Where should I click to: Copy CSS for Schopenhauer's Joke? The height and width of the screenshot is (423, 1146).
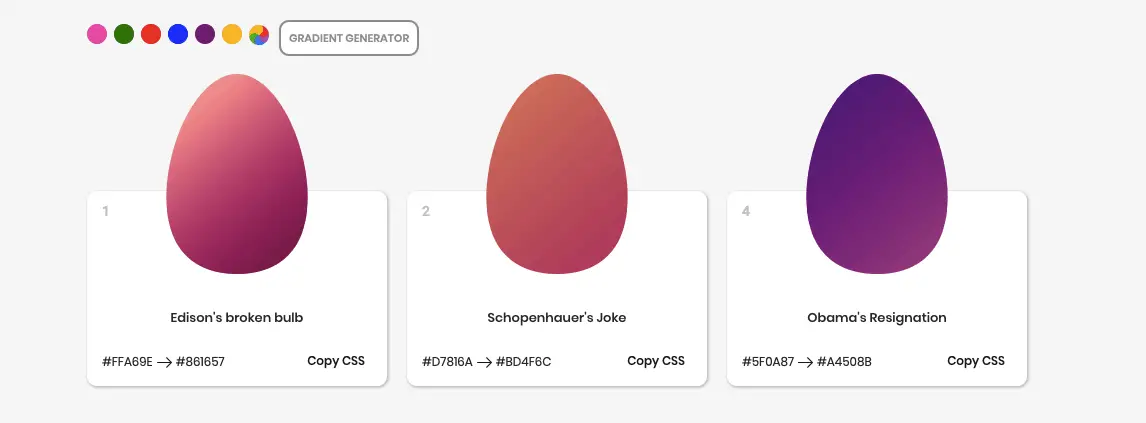[x=656, y=361]
